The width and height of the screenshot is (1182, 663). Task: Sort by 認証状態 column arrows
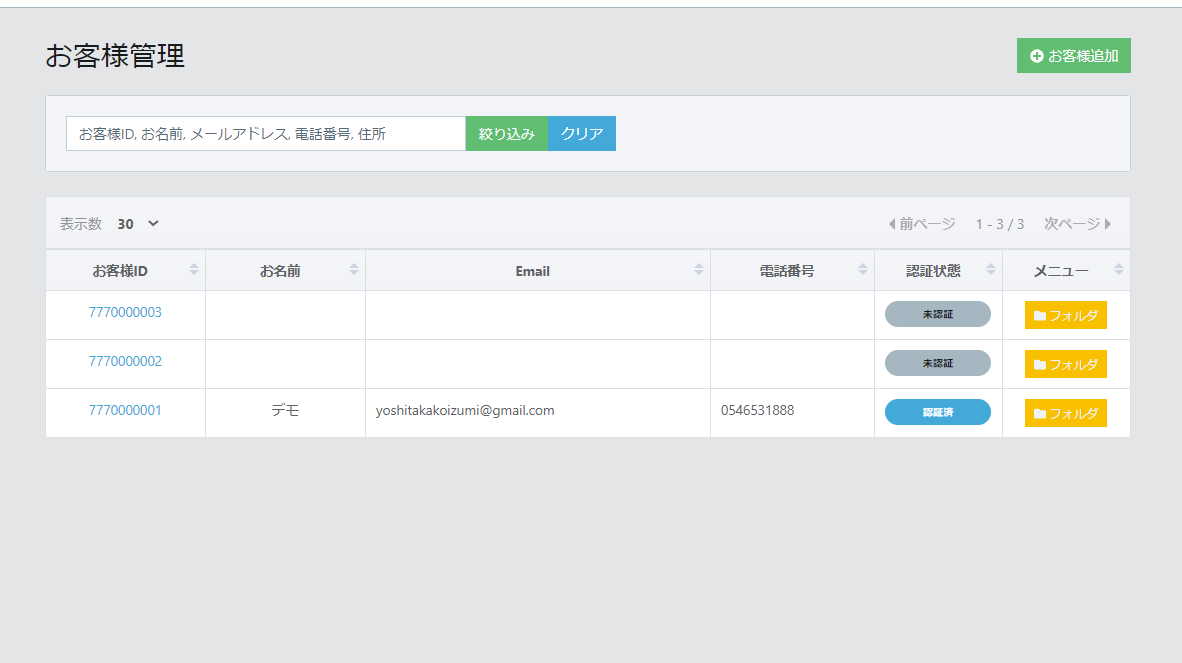[991, 270]
